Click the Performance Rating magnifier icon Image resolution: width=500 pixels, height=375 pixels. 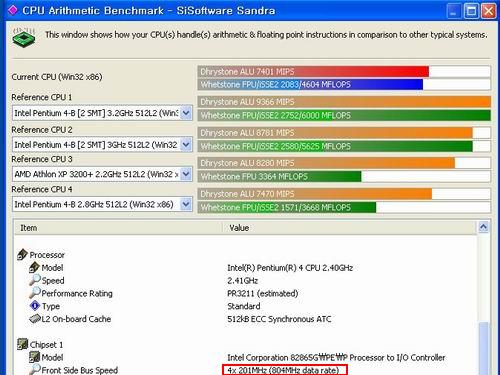click(x=35, y=293)
